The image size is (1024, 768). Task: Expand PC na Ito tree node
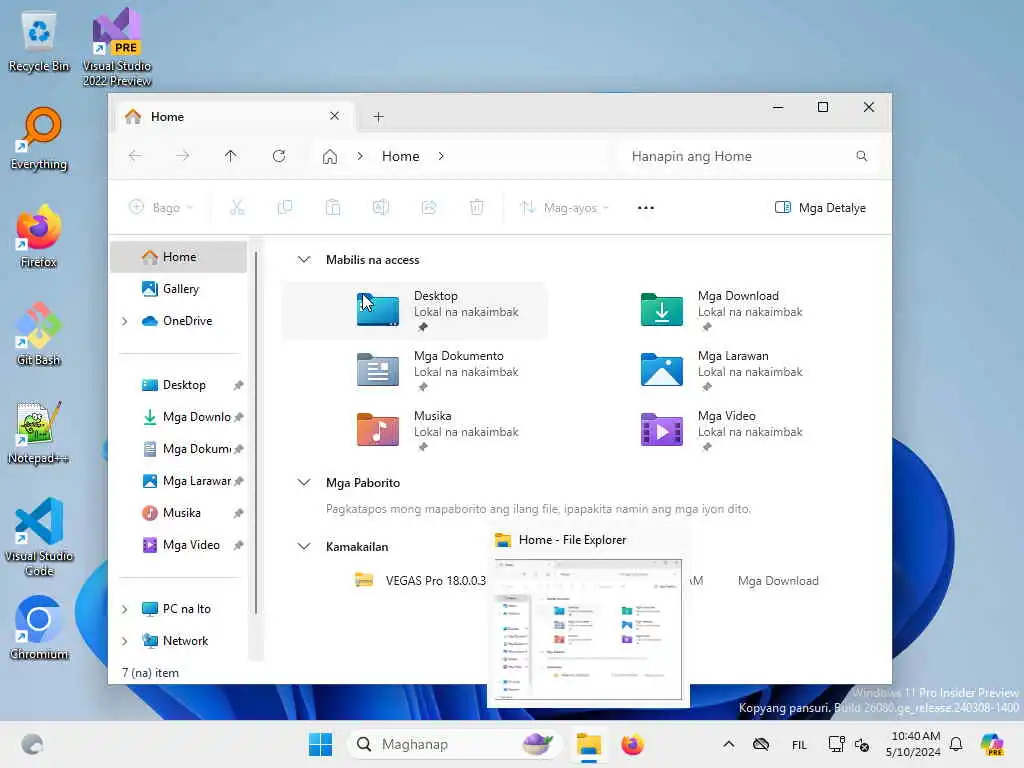click(x=125, y=609)
